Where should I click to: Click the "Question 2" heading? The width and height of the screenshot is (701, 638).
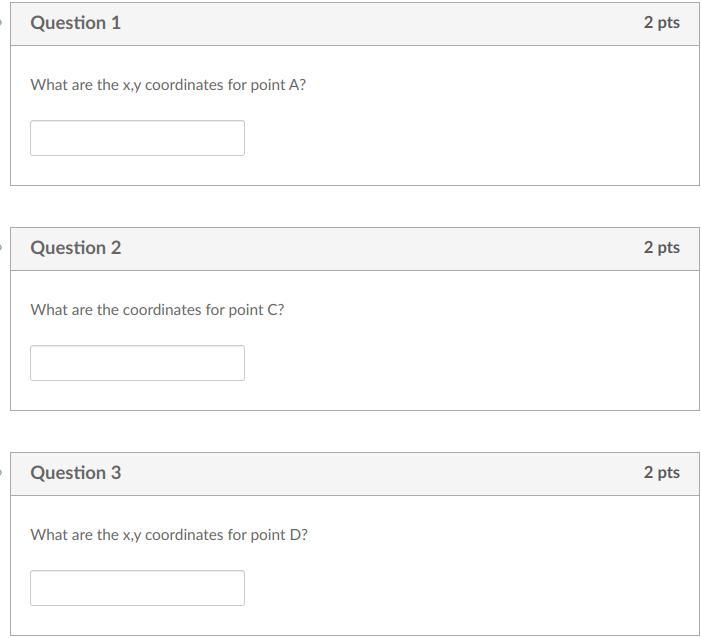[x=76, y=248]
